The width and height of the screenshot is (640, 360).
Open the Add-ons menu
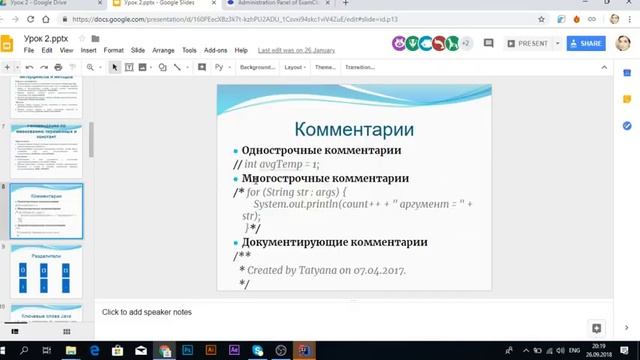click(216, 50)
